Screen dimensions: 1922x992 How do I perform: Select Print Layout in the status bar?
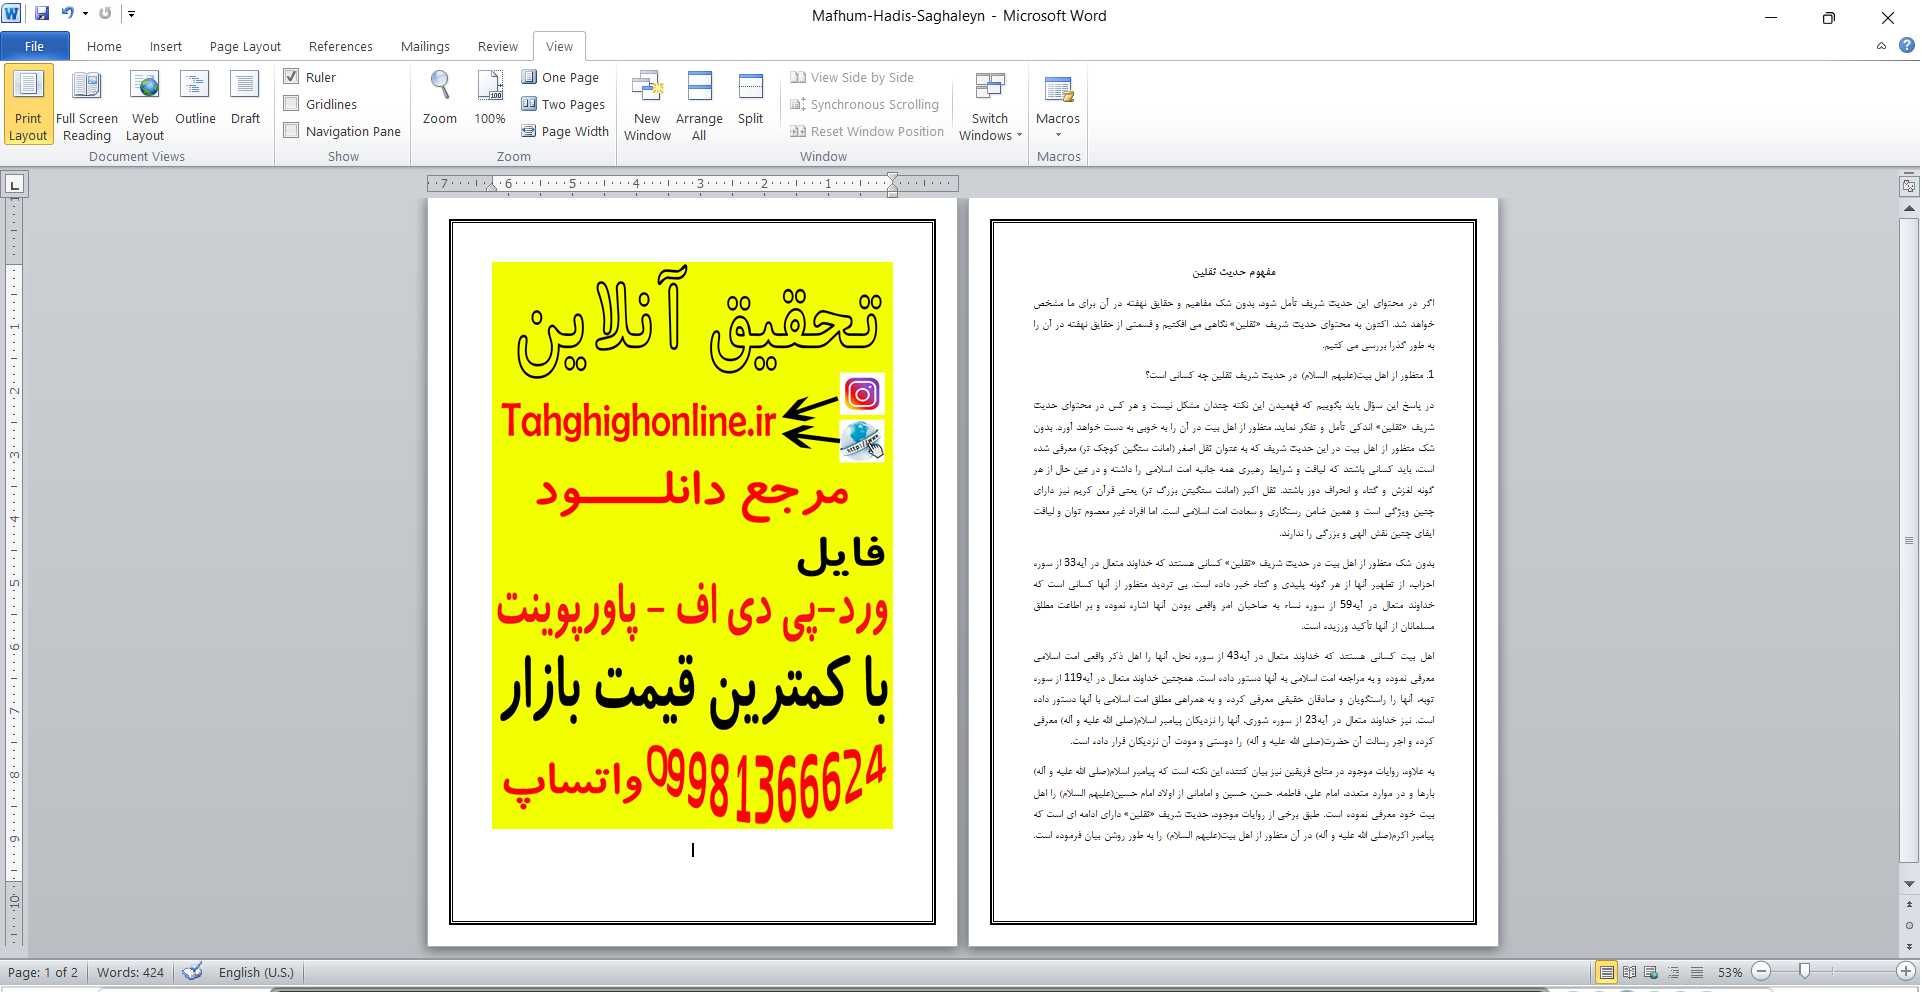pos(1606,972)
